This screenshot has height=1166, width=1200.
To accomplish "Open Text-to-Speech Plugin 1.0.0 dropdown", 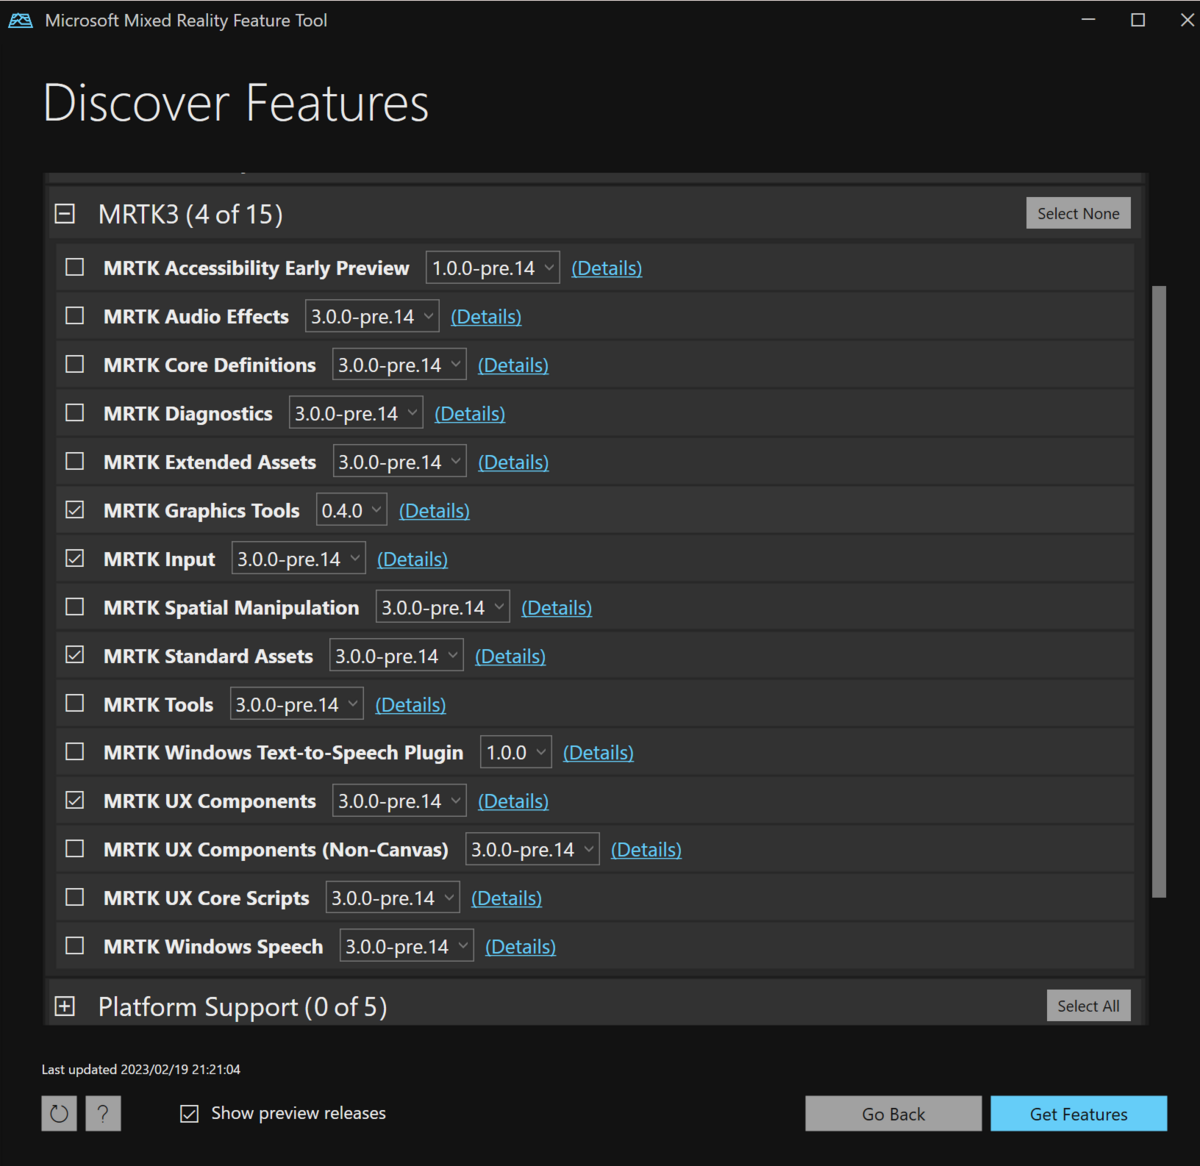I will [x=516, y=752].
